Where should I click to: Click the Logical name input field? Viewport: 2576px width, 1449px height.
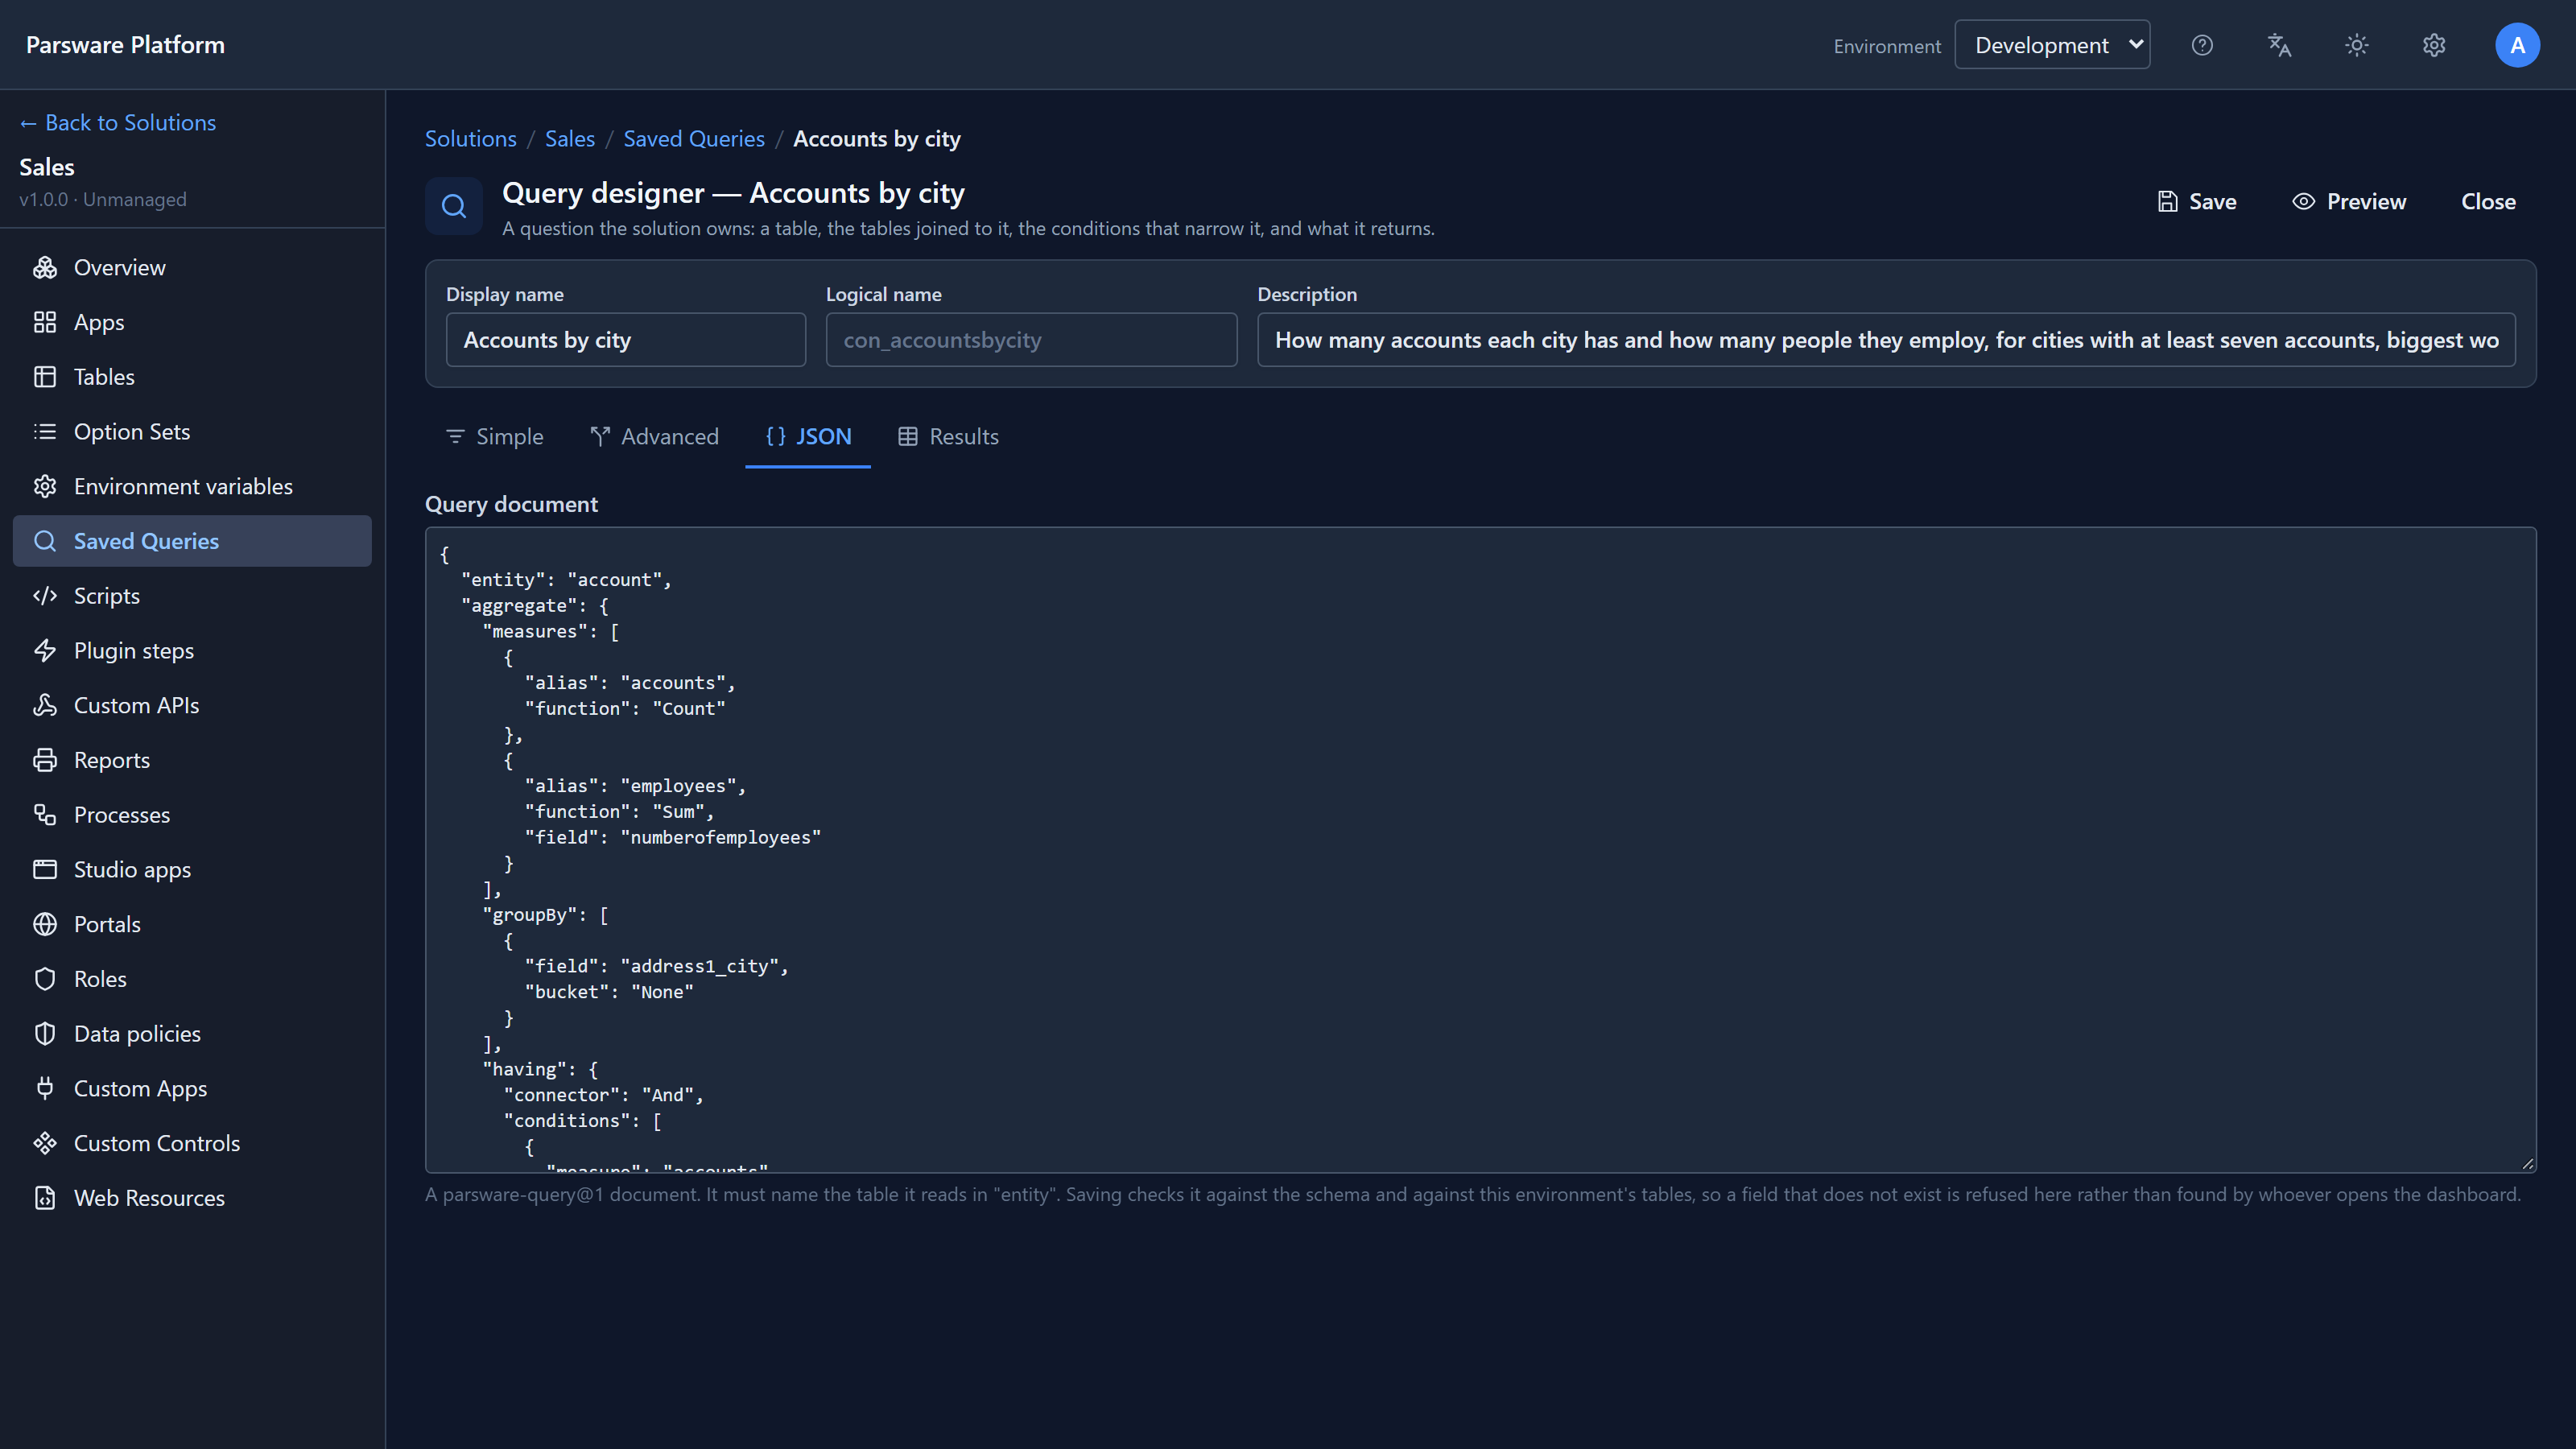pyautogui.click(x=1031, y=340)
